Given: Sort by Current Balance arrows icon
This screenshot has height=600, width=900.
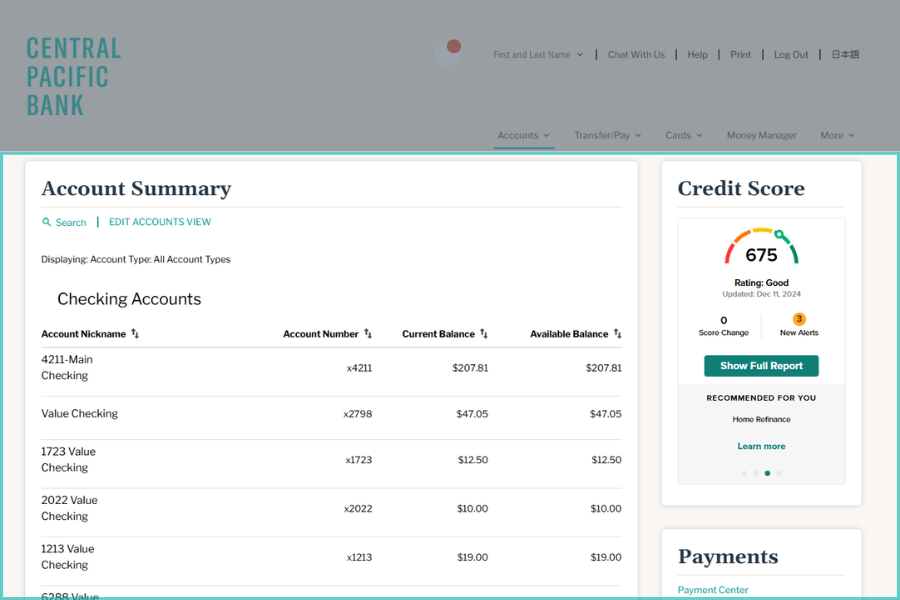Looking at the screenshot, I should click(484, 334).
